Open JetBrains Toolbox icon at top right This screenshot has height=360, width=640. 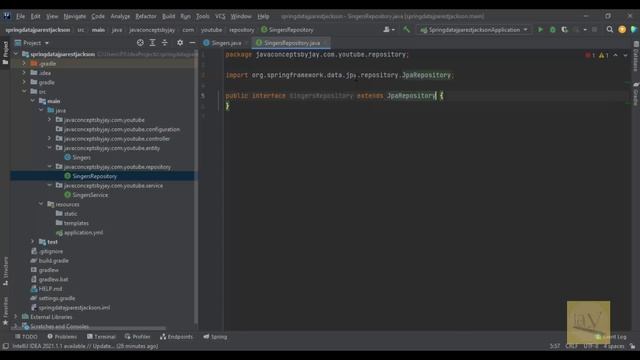[634, 30]
